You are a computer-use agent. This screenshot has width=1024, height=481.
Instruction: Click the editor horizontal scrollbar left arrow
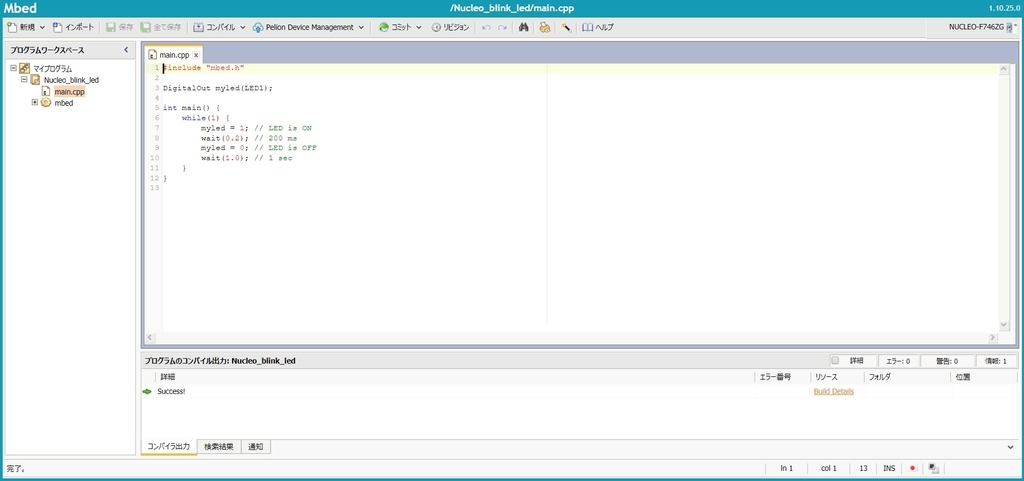click(150, 337)
